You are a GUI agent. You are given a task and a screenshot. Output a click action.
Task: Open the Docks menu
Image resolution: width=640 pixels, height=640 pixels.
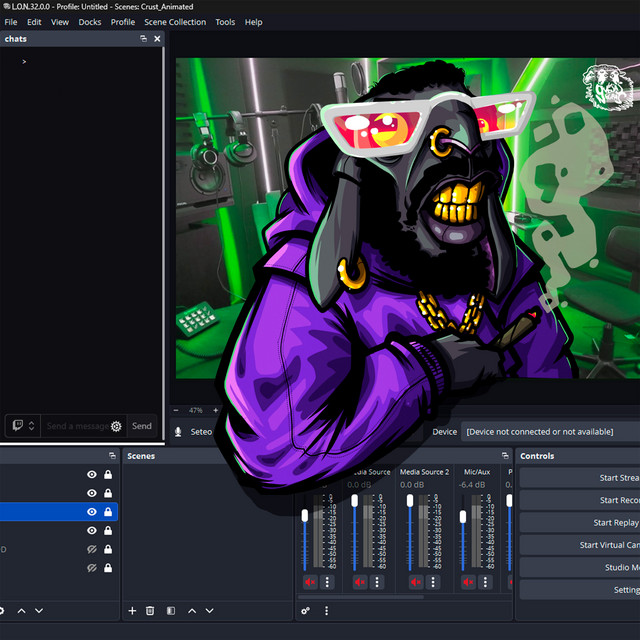89,22
